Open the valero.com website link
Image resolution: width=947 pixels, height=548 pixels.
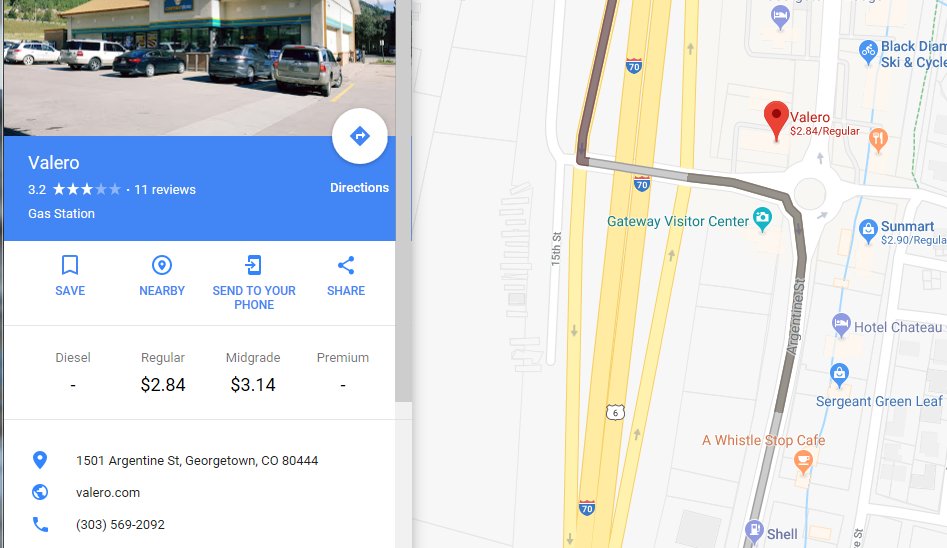tap(108, 492)
